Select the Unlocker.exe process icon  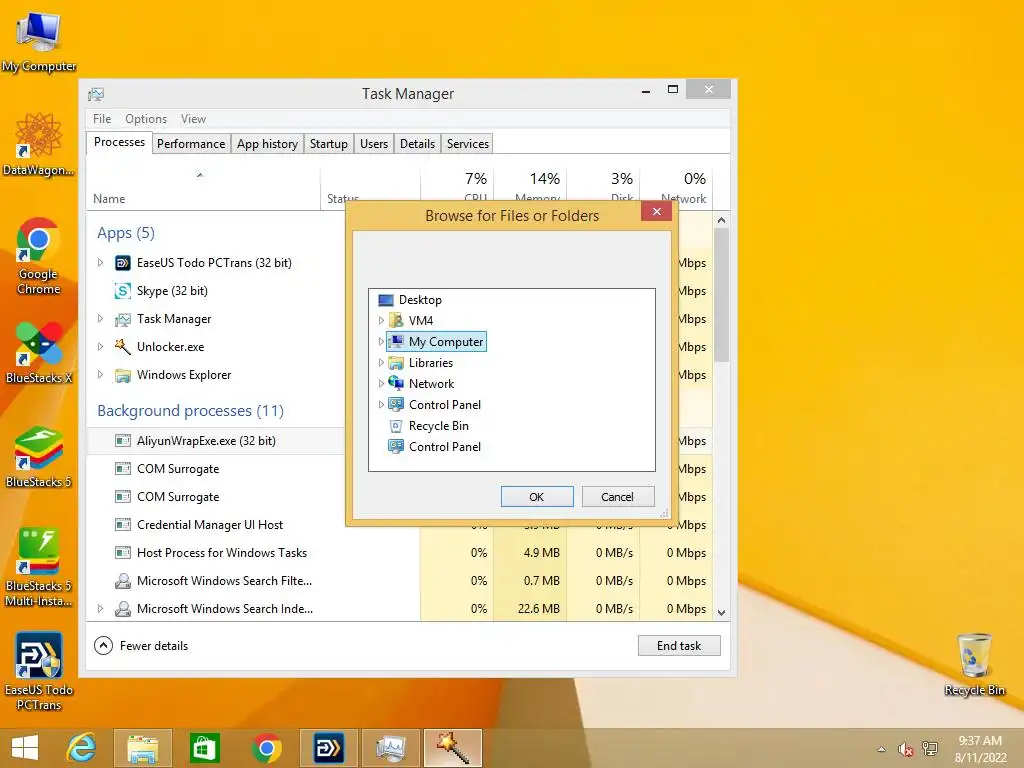tap(122, 347)
